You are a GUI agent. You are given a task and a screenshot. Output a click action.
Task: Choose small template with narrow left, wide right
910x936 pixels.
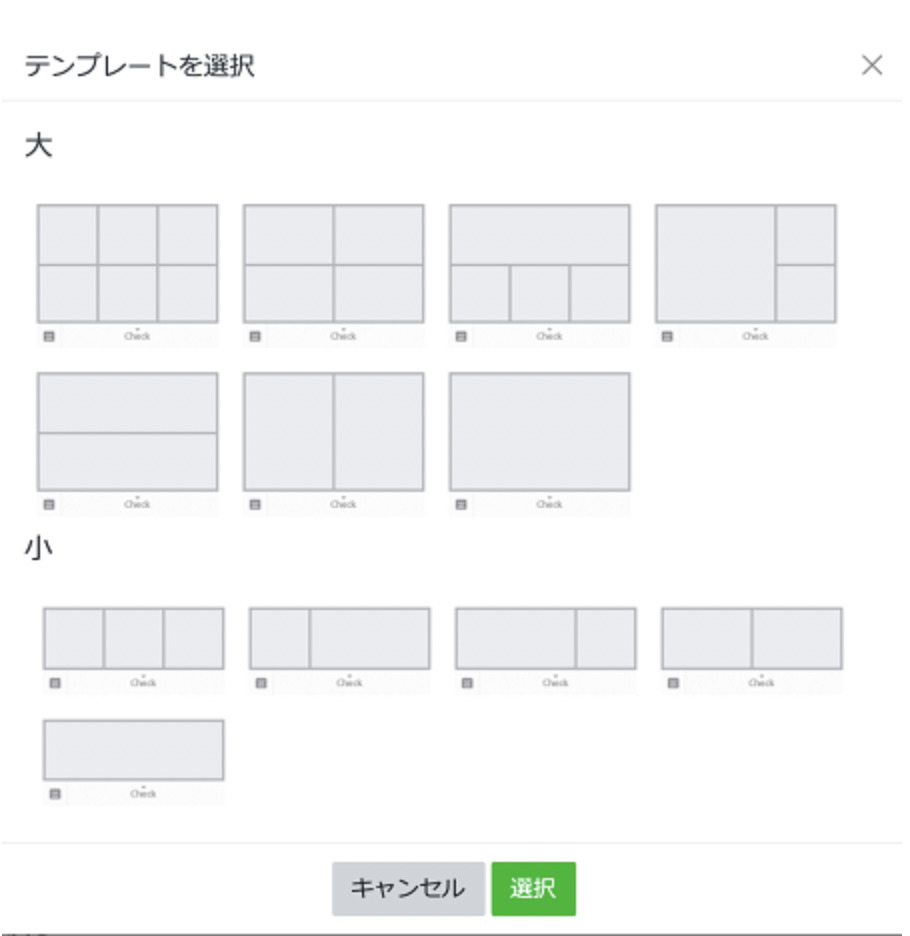(339, 638)
